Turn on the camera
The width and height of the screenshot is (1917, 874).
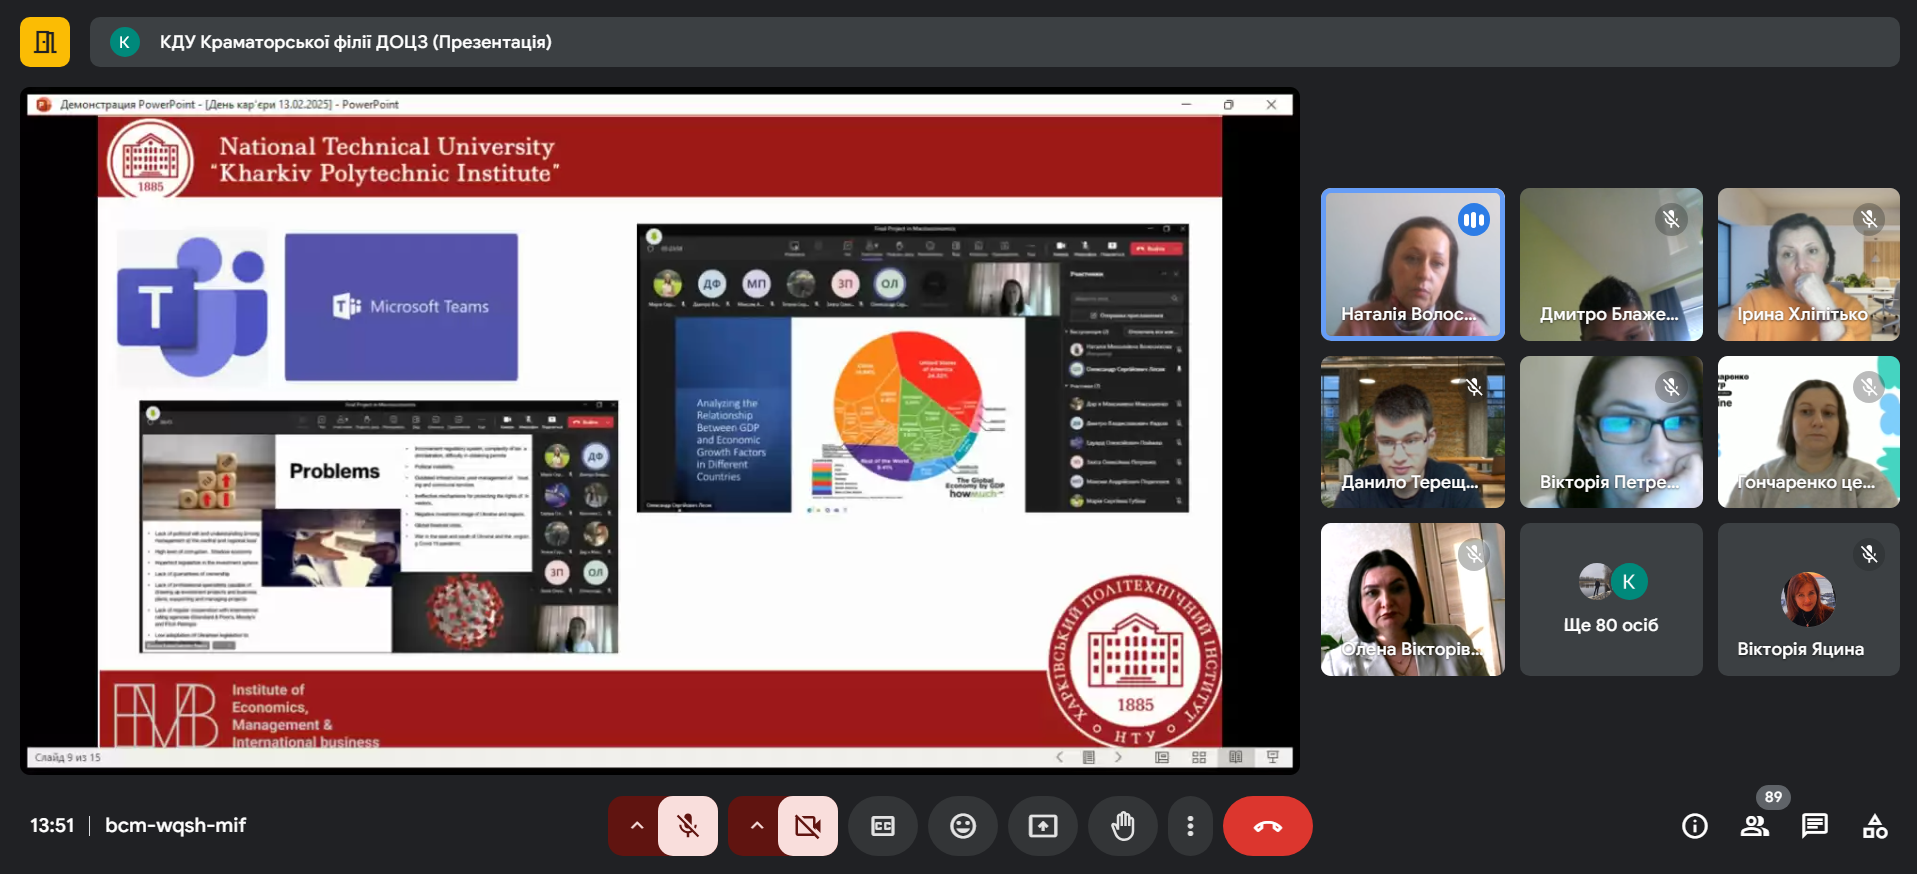(x=808, y=826)
